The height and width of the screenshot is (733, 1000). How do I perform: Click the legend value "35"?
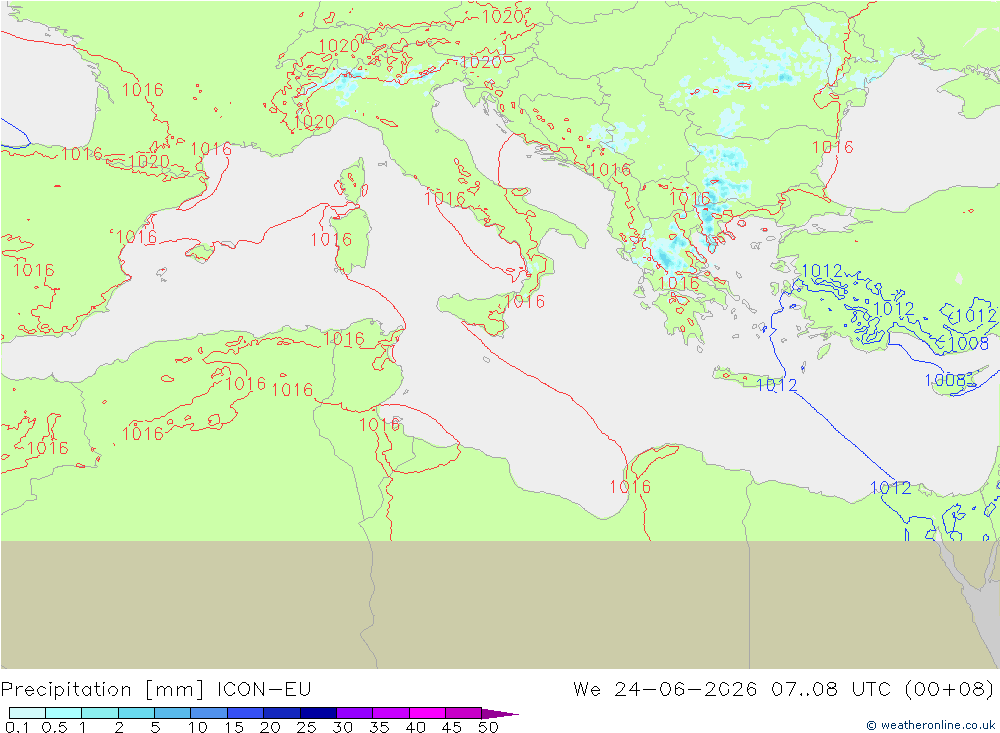[379, 727]
